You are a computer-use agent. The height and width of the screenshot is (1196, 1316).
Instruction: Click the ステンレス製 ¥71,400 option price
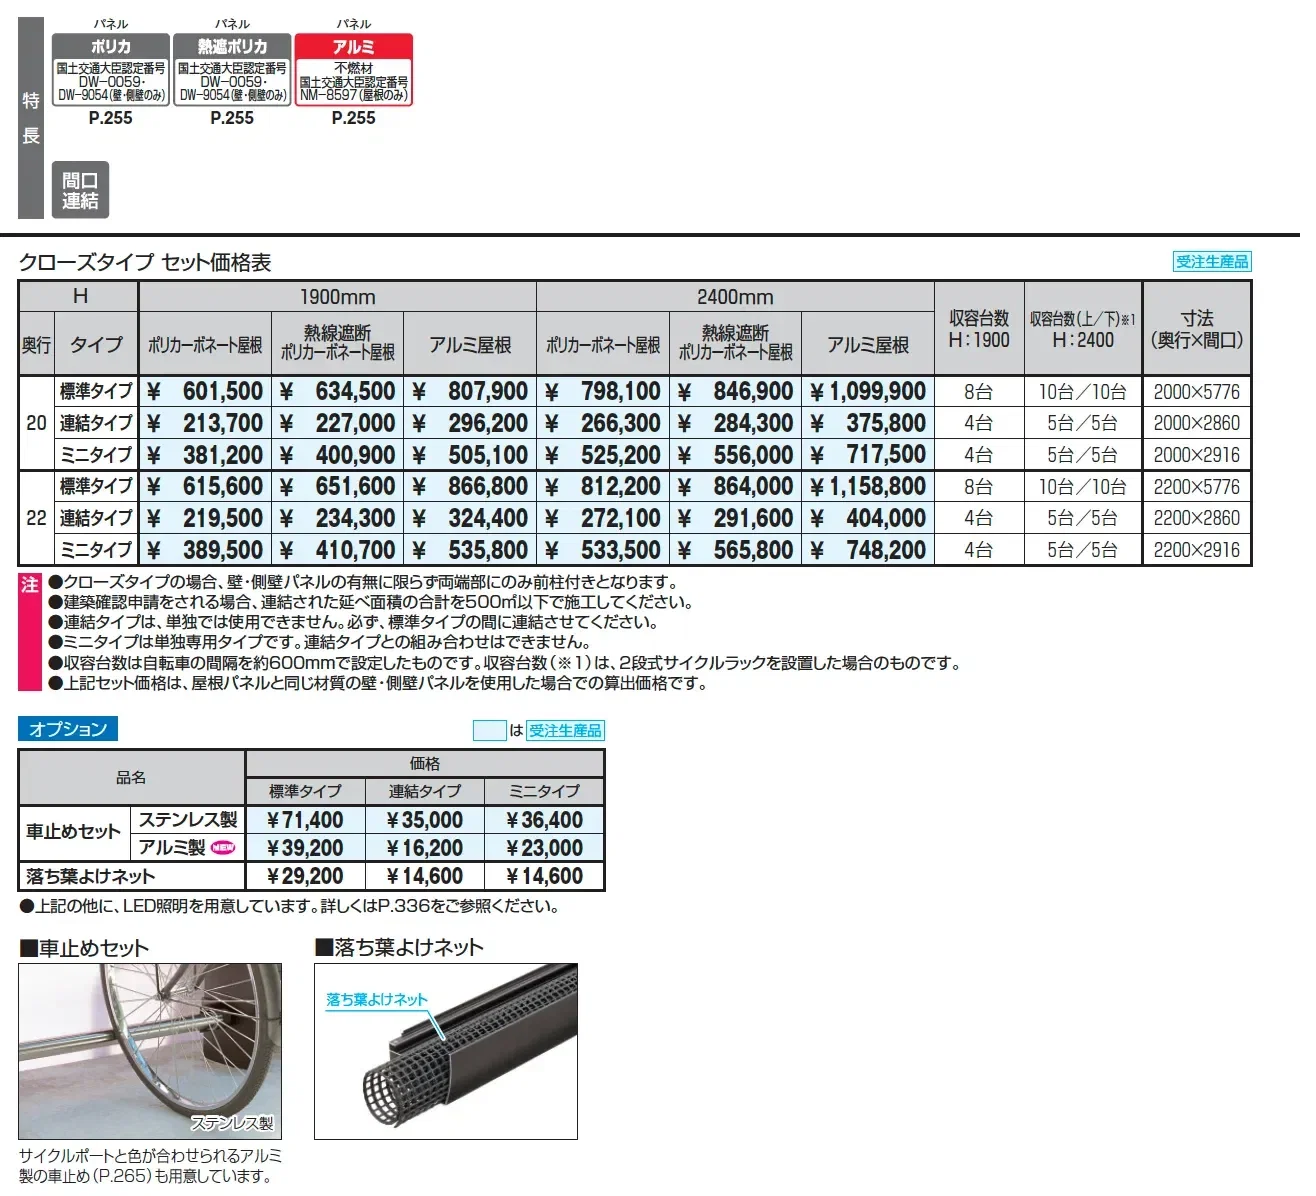(x=305, y=820)
